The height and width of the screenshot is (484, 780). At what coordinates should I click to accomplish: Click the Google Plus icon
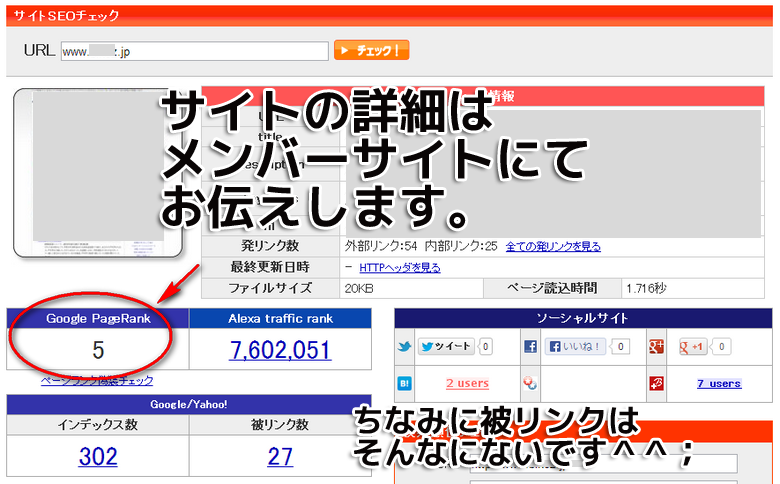point(656,346)
